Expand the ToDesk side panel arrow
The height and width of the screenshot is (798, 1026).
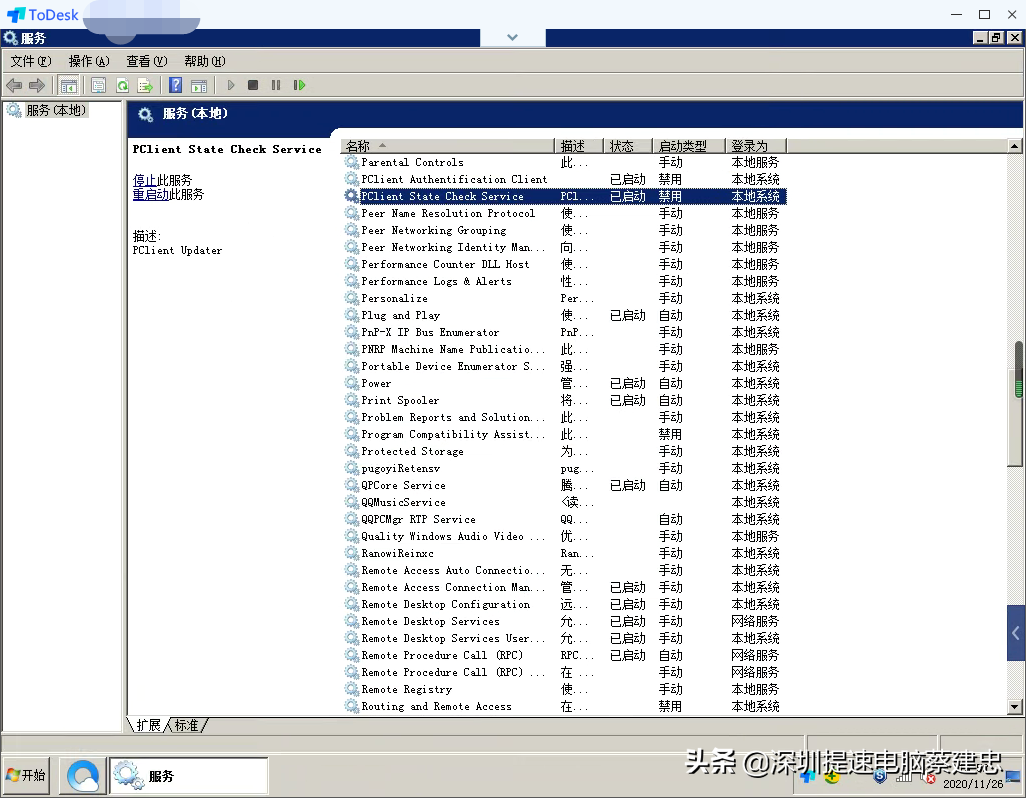point(1016,633)
